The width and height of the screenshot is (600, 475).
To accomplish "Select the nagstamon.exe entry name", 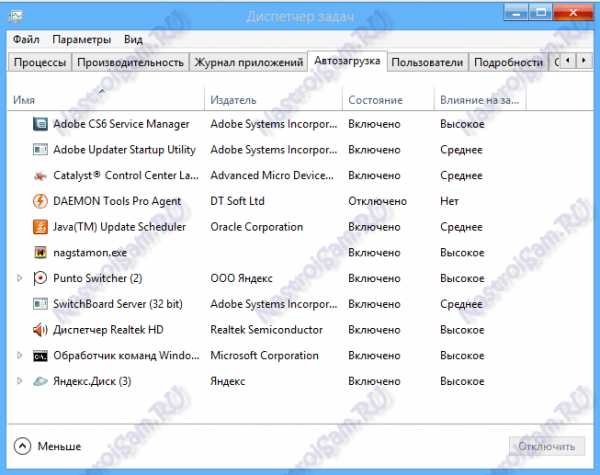I will pyautogui.click(x=90, y=253).
